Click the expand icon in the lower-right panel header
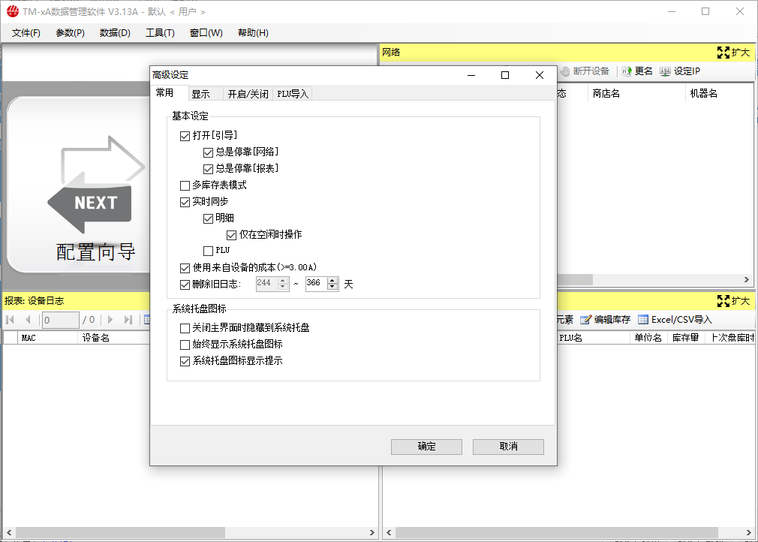This screenshot has width=758, height=542. tap(723, 301)
